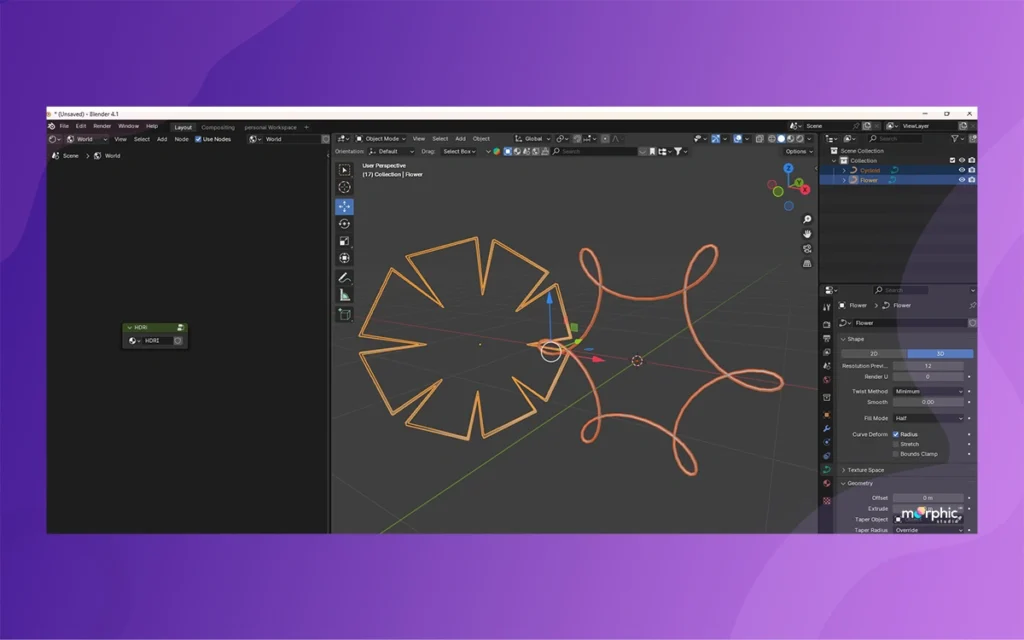Expand the Texture Space panel
This screenshot has width=1024, height=640.
865,470
